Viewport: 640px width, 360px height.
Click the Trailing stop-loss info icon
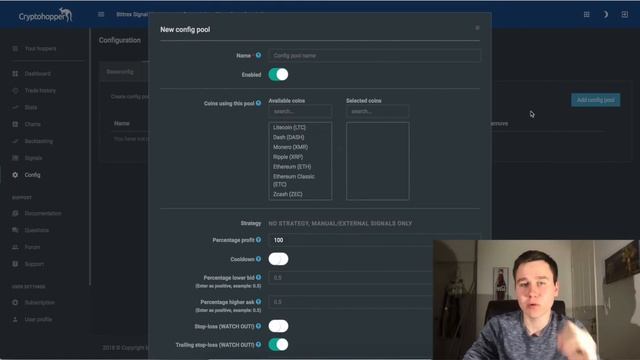point(258,344)
